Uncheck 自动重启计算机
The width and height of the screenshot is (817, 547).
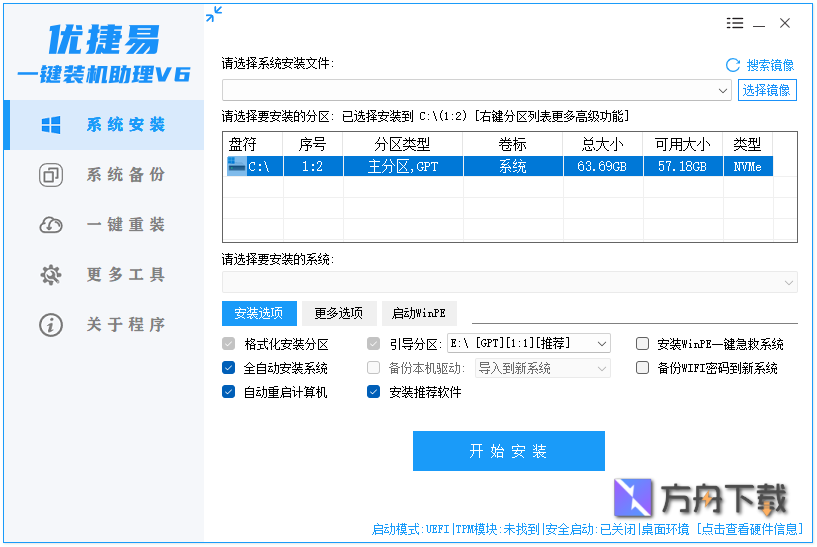[x=229, y=392]
